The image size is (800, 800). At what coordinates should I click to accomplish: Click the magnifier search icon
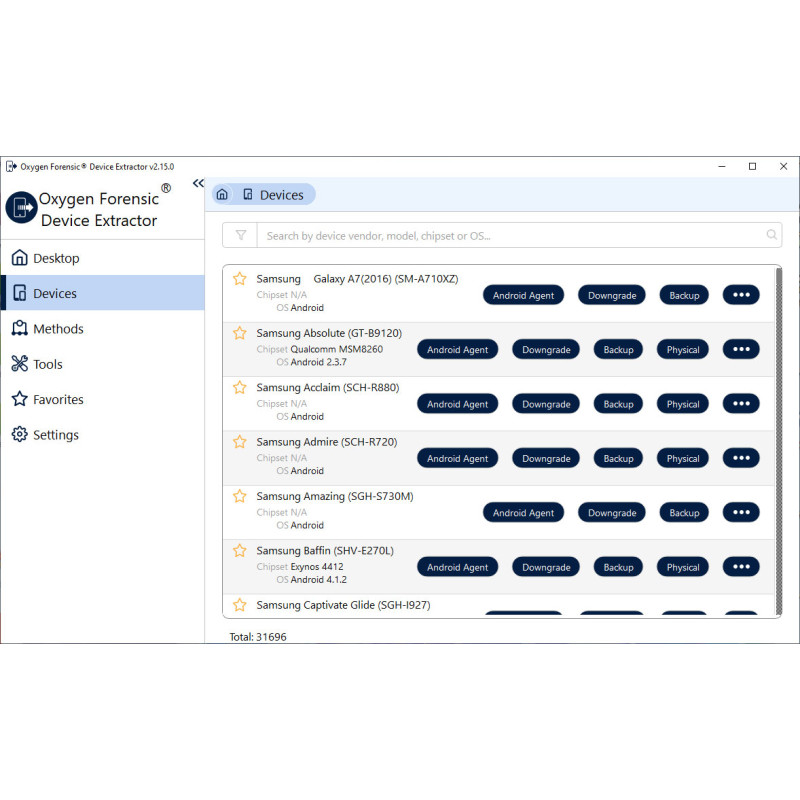pos(771,235)
